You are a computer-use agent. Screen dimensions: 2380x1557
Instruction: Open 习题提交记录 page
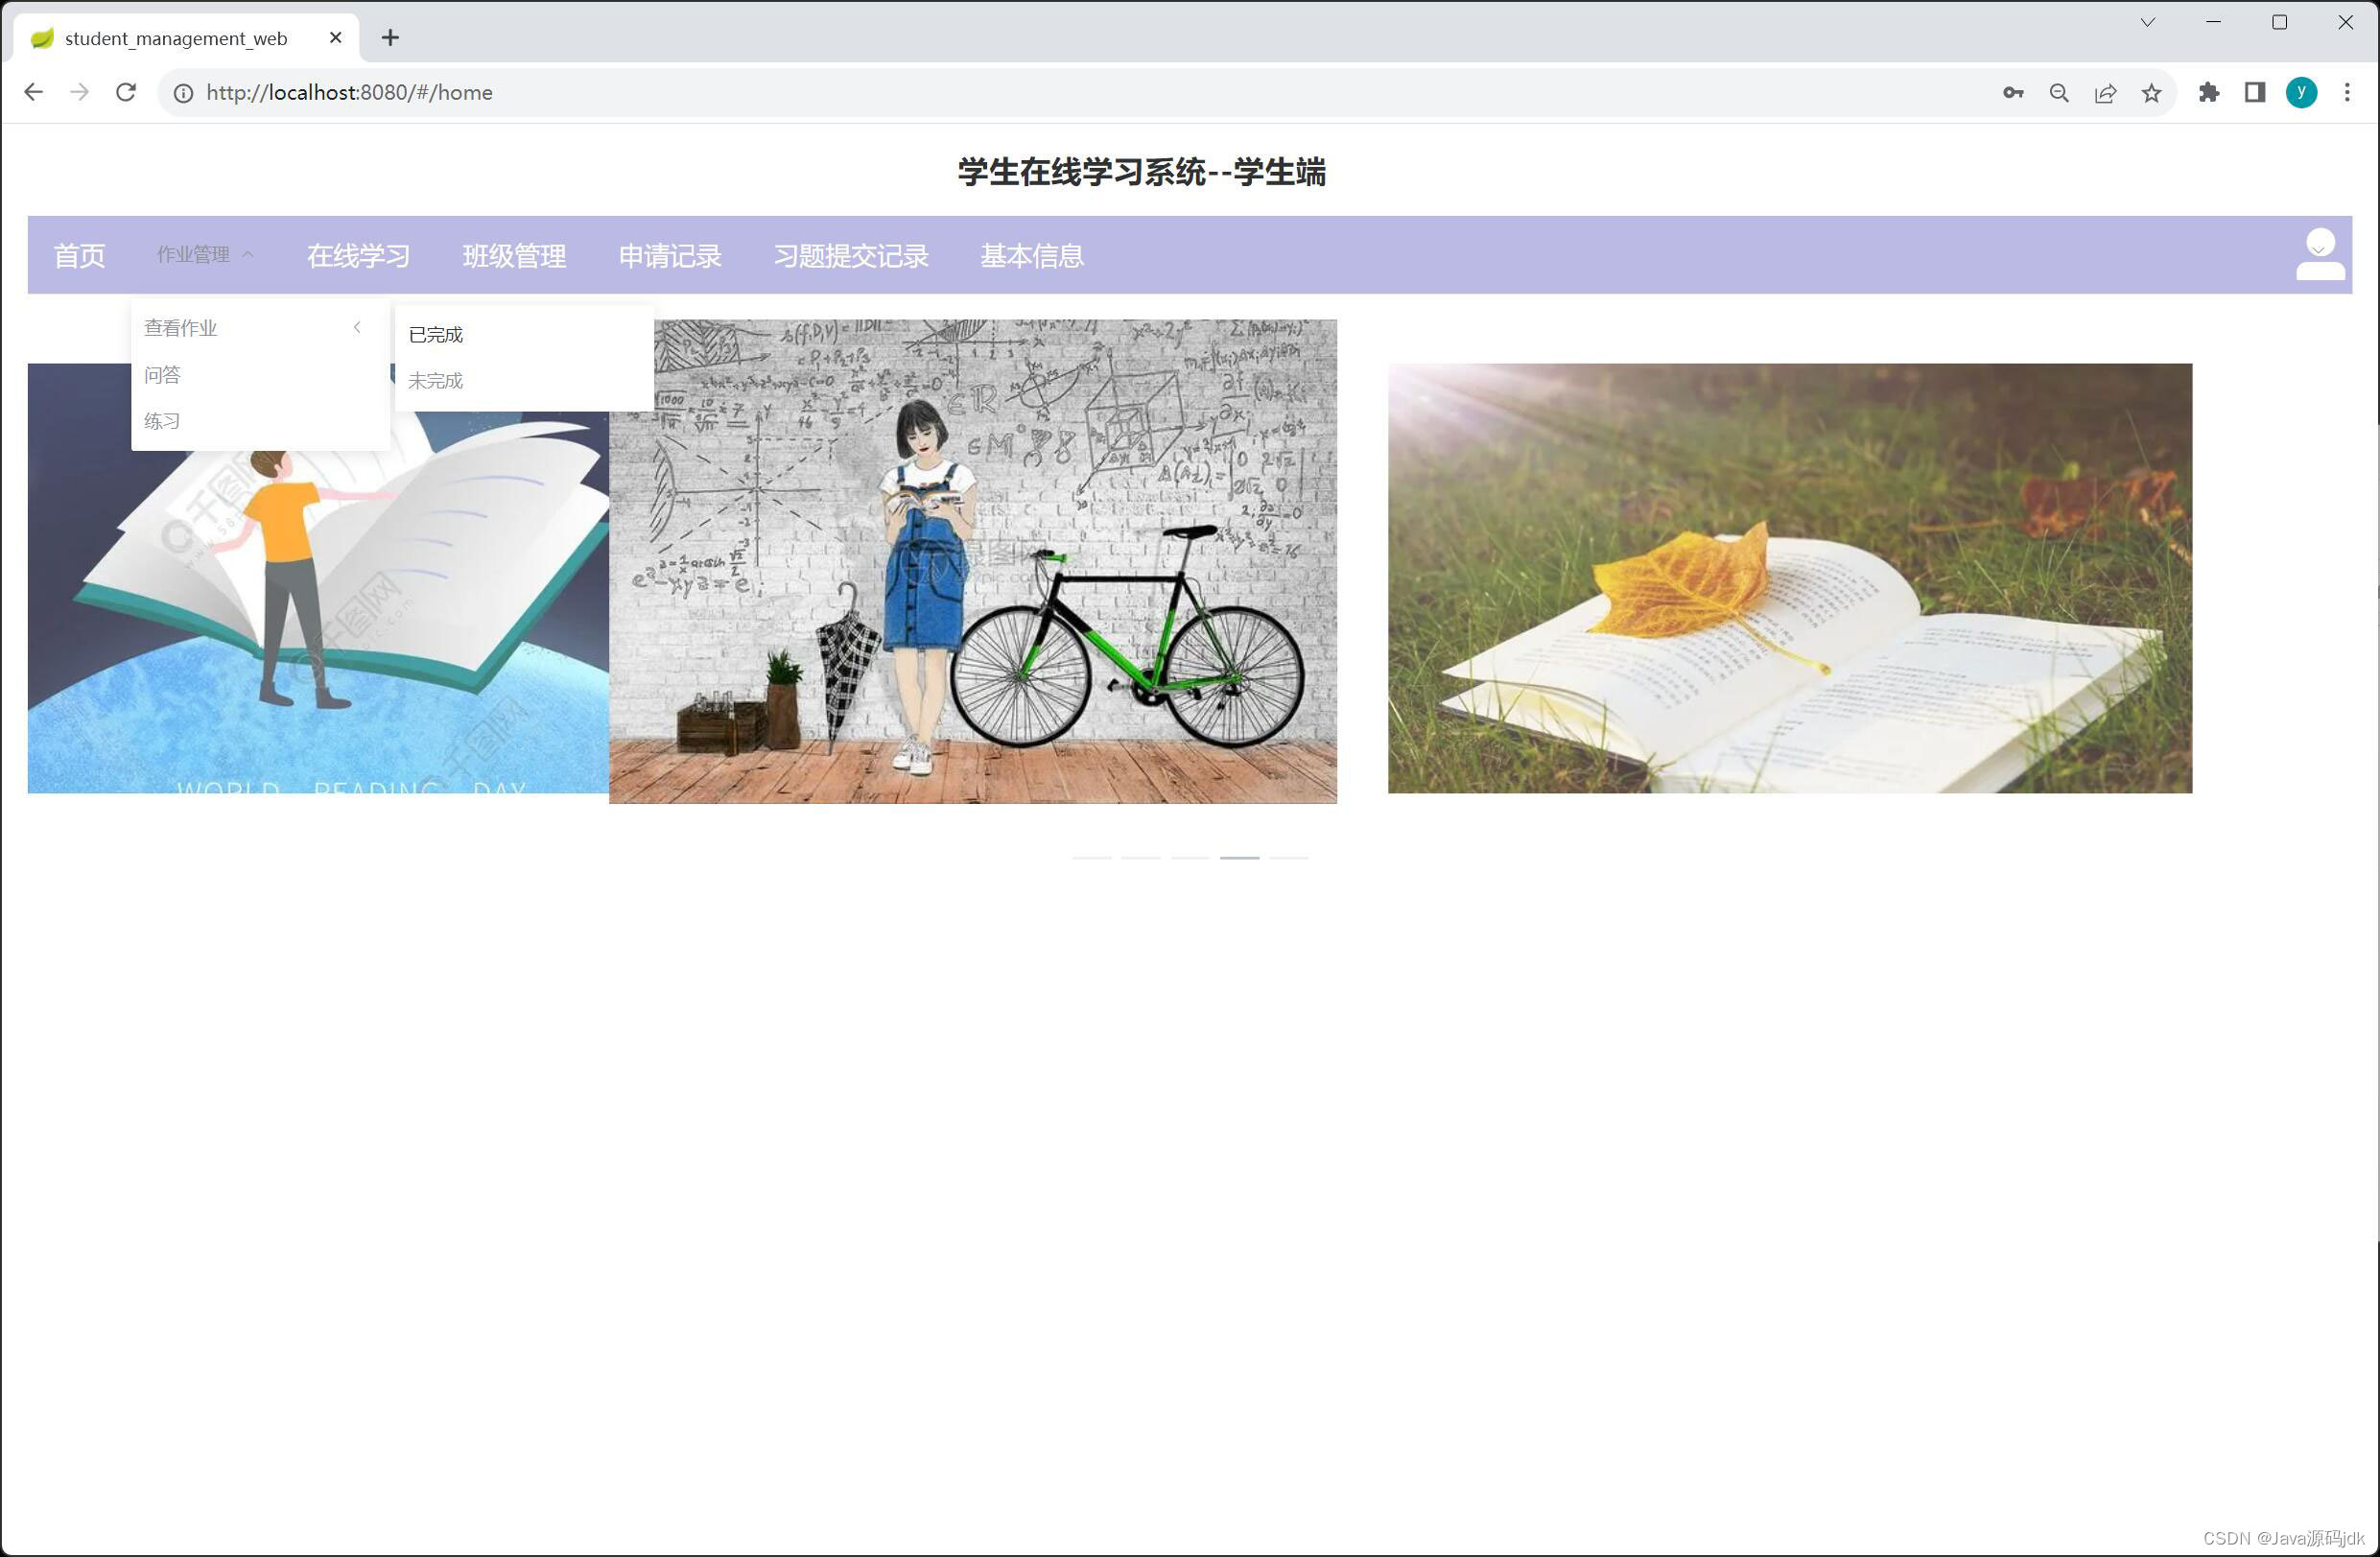tap(850, 256)
